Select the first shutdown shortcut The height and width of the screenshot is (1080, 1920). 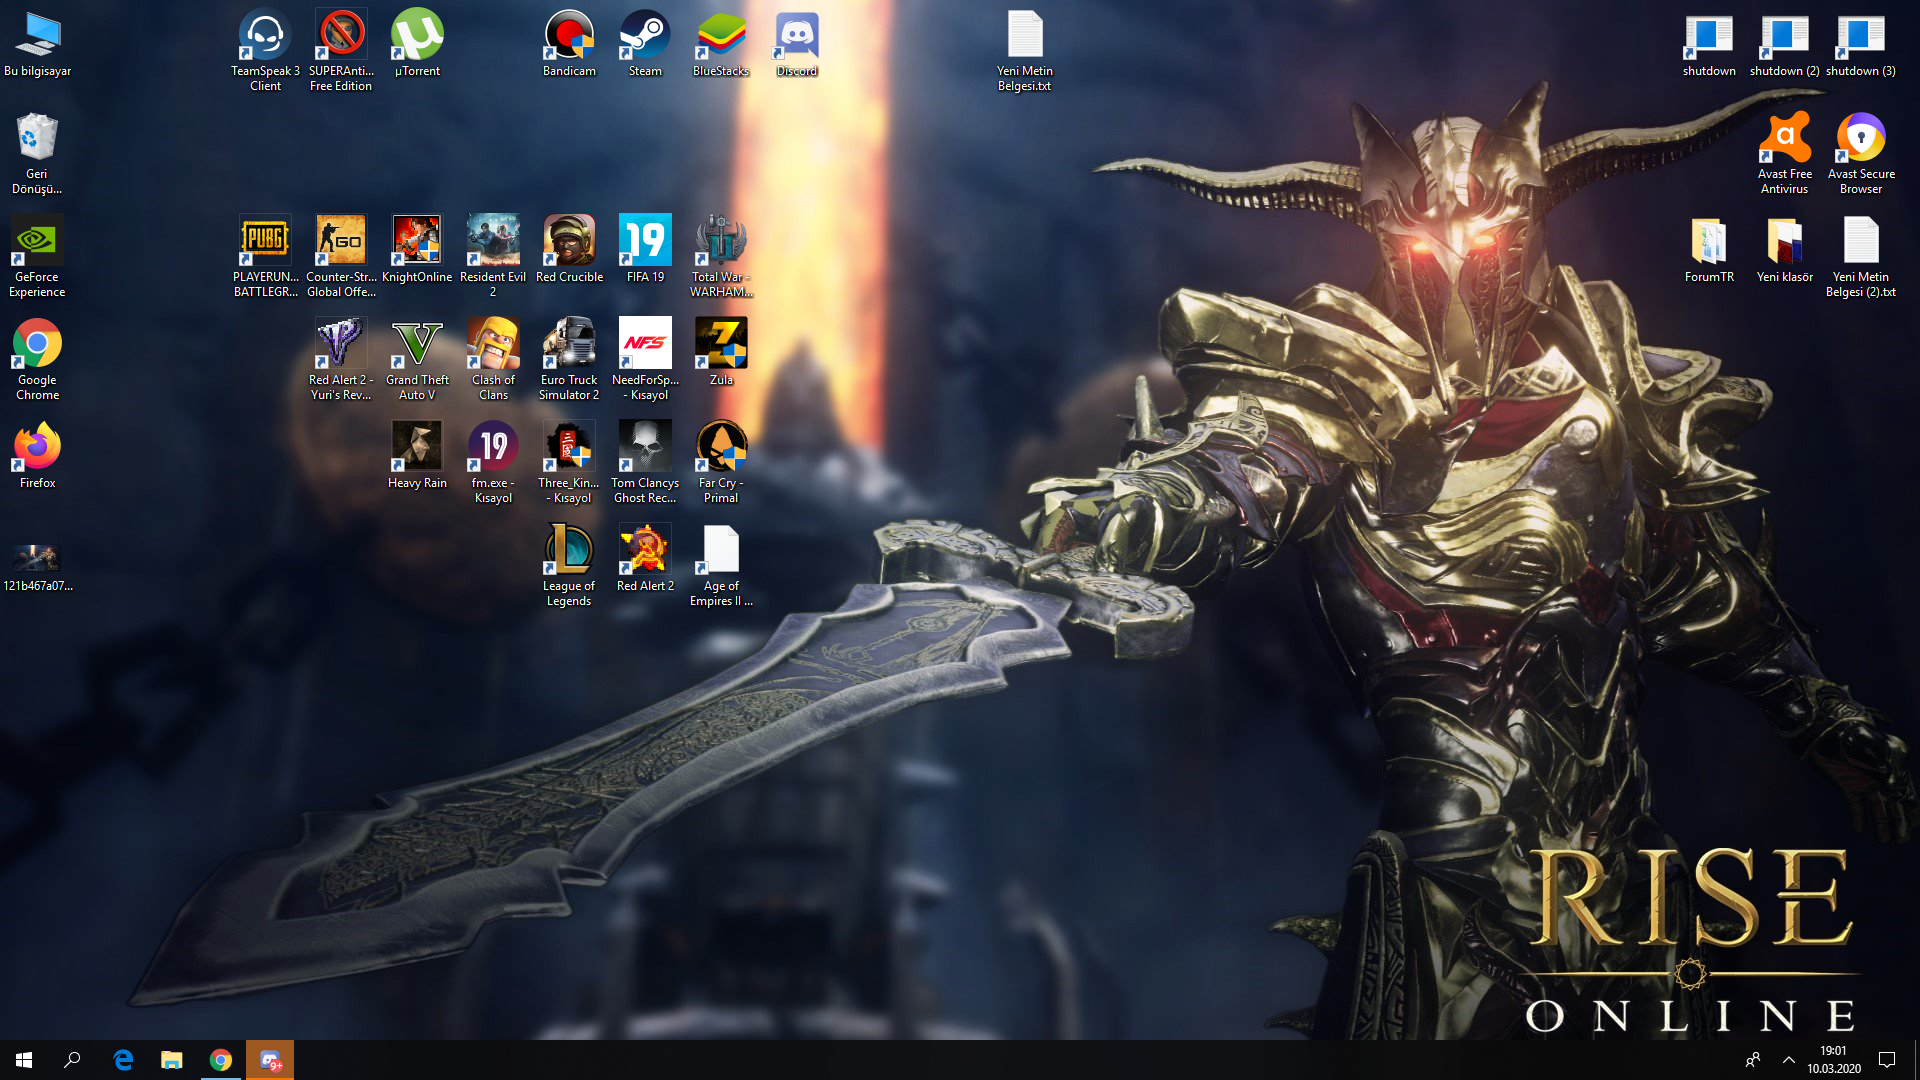coord(1710,43)
